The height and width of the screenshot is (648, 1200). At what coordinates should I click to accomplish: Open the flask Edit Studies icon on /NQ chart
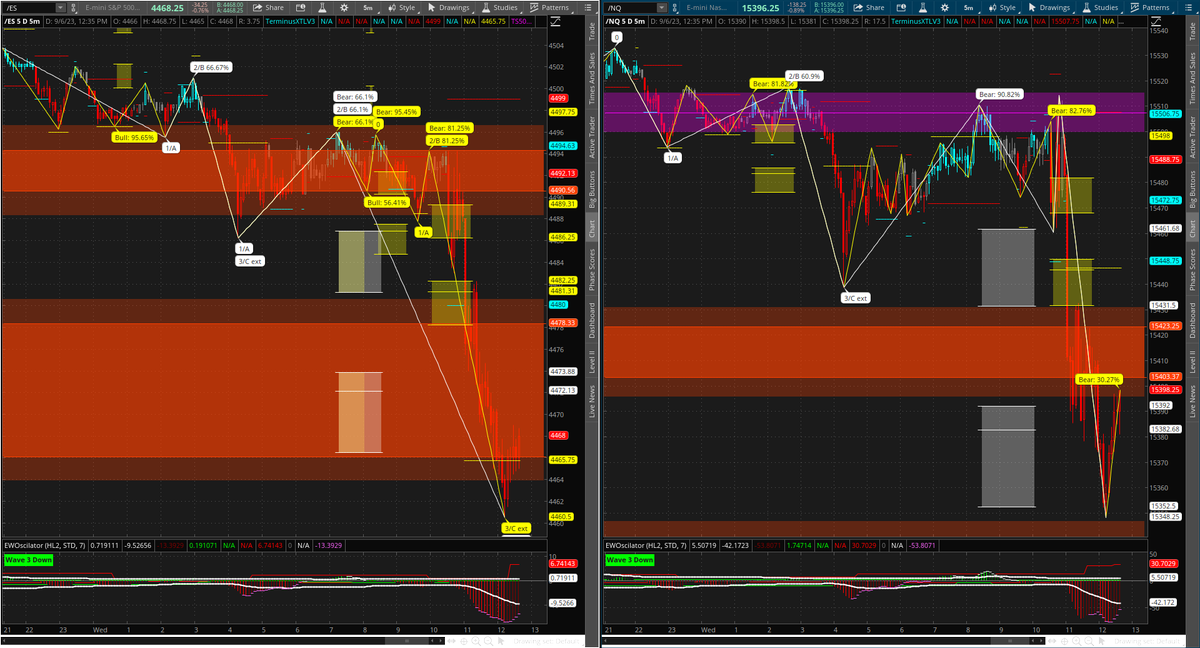point(922,8)
